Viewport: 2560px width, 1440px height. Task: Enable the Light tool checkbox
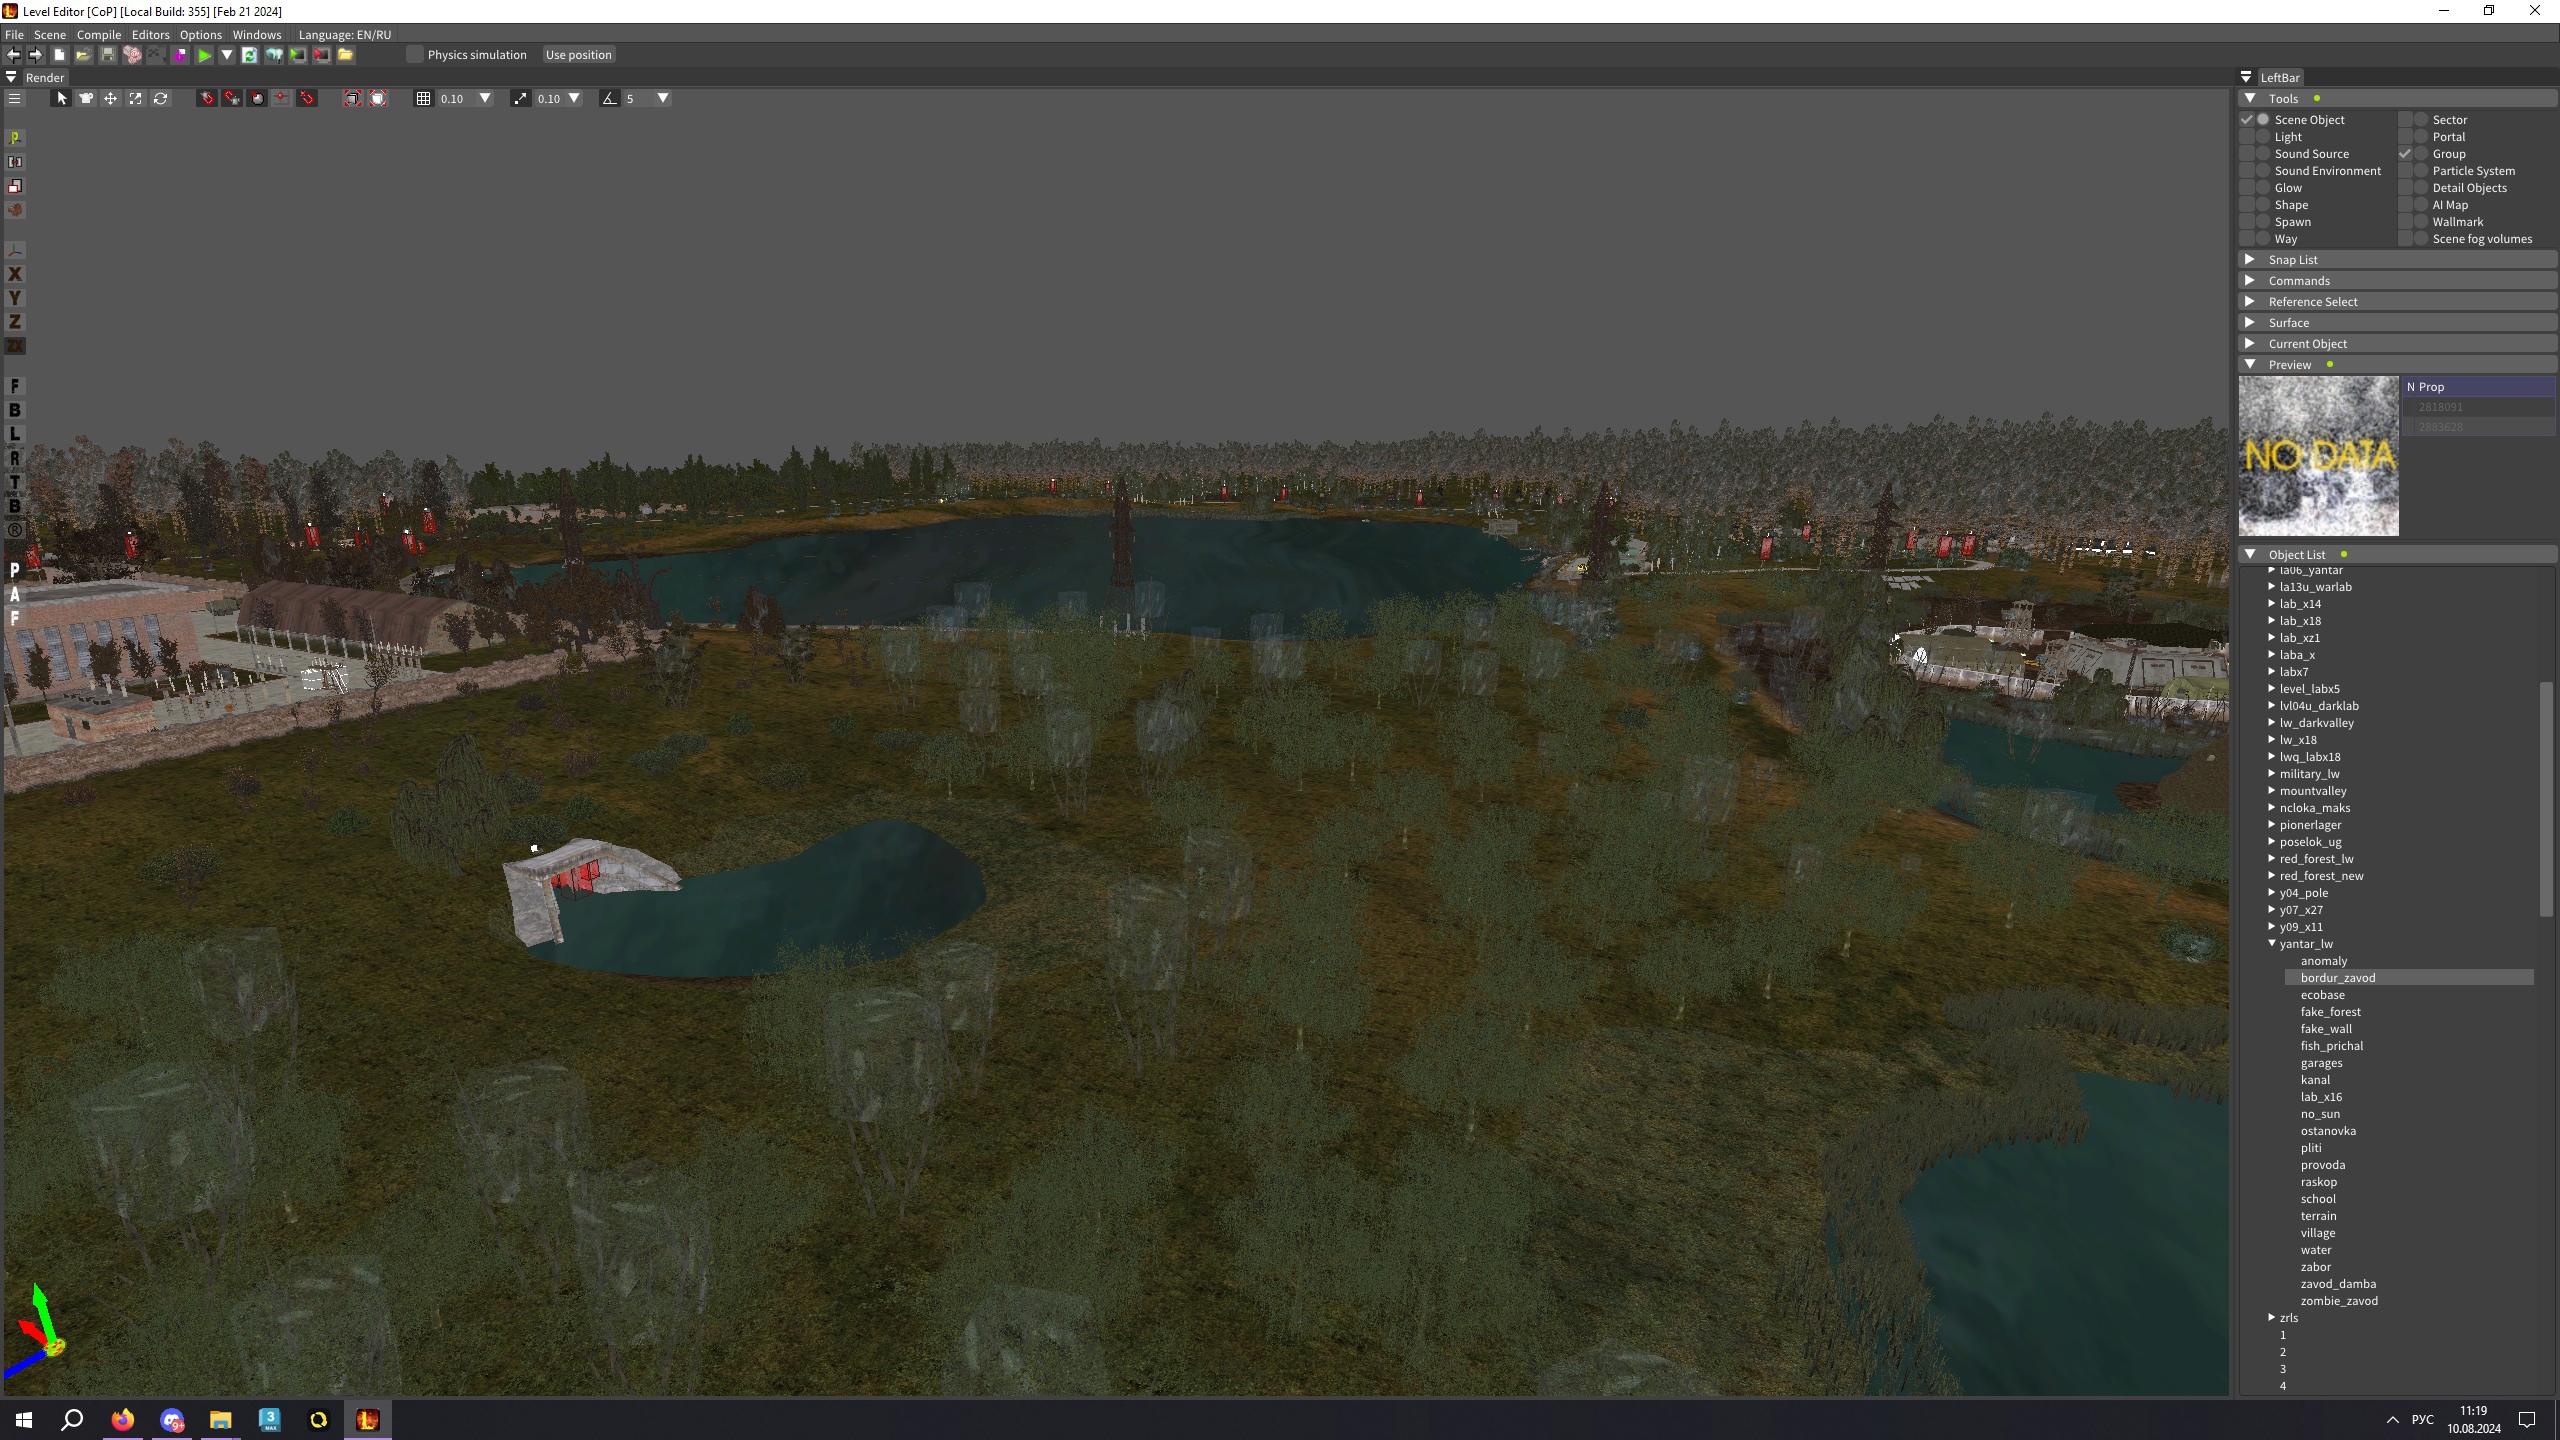coord(2247,137)
